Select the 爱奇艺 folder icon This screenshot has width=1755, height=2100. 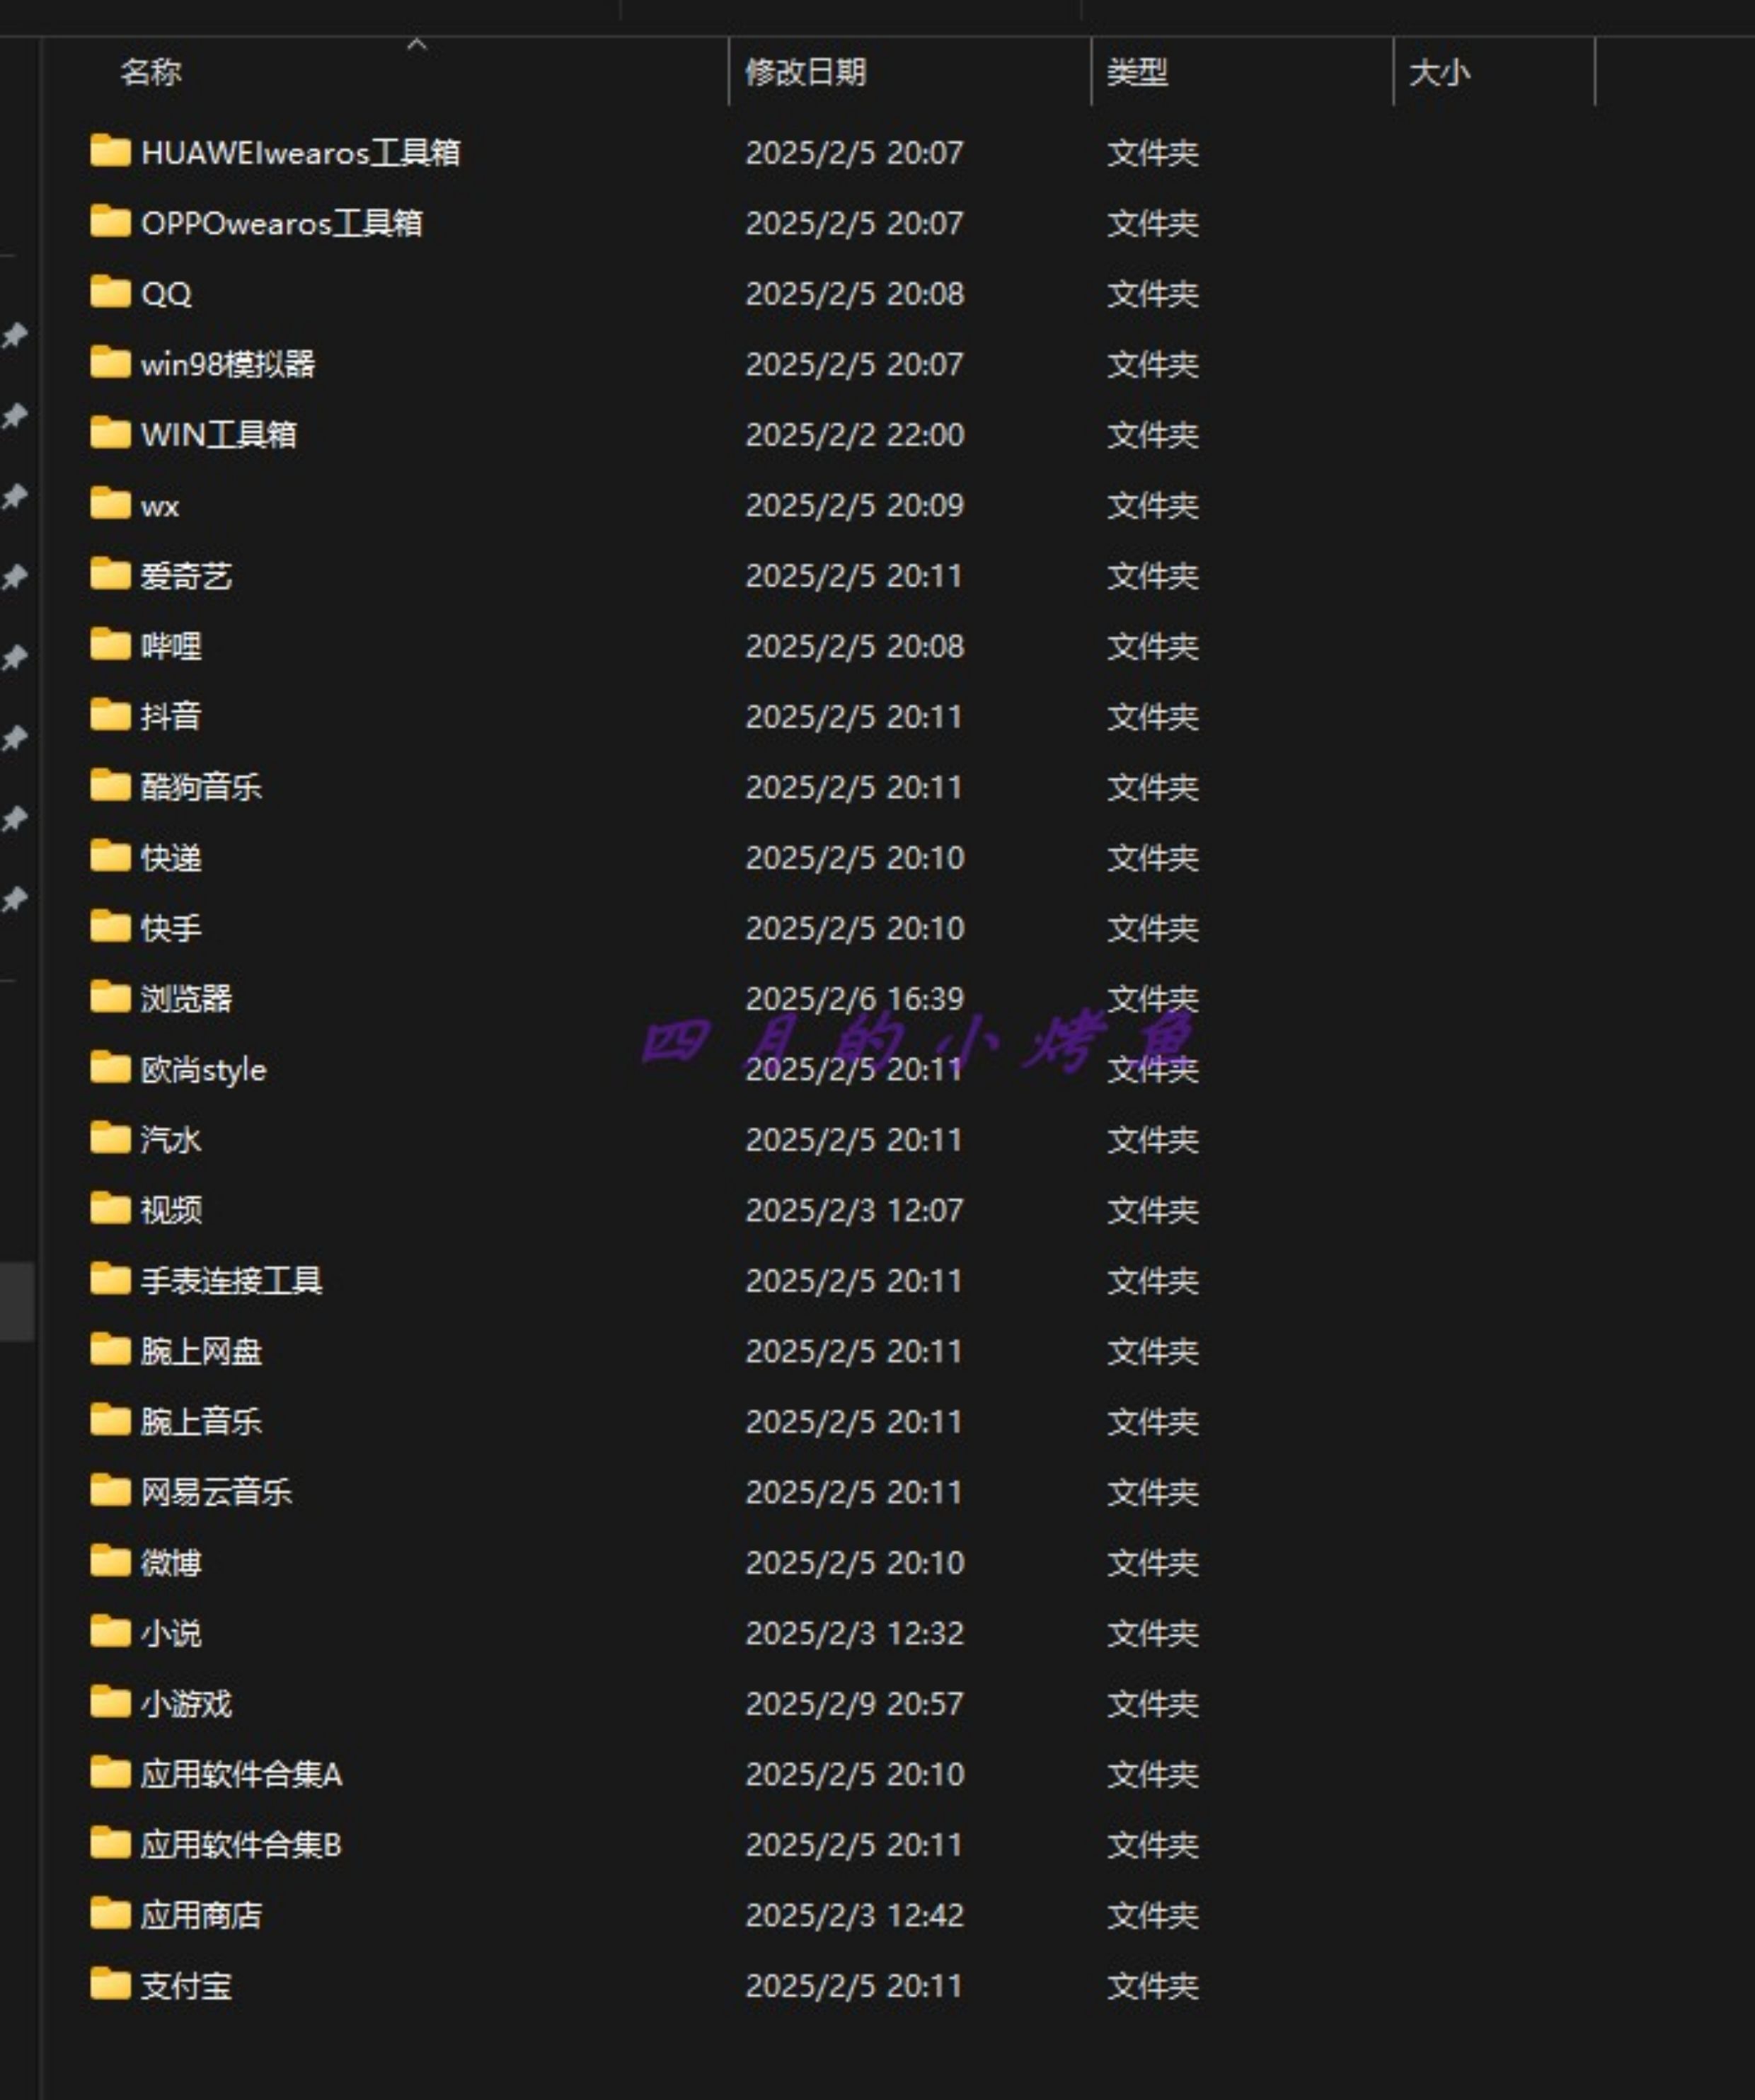click(x=110, y=574)
